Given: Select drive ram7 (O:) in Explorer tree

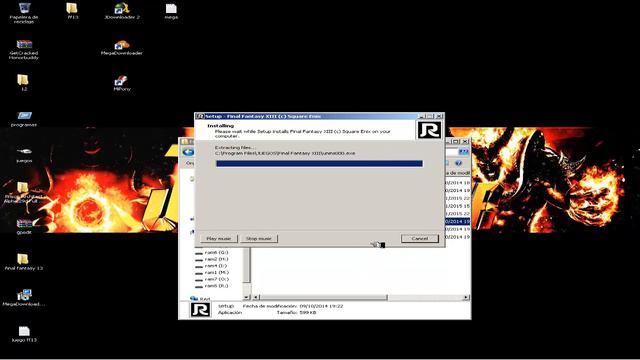Looking at the screenshot, I should pyautogui.click(x=211, y=279).
